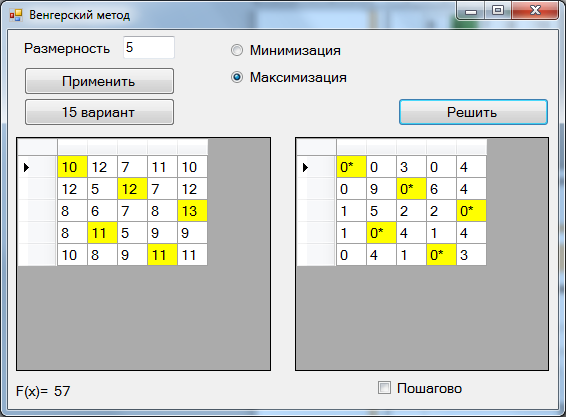Screen dimensions: 566x417
Task: Maximize the Венгерский метод window
Action: [498, 10]
